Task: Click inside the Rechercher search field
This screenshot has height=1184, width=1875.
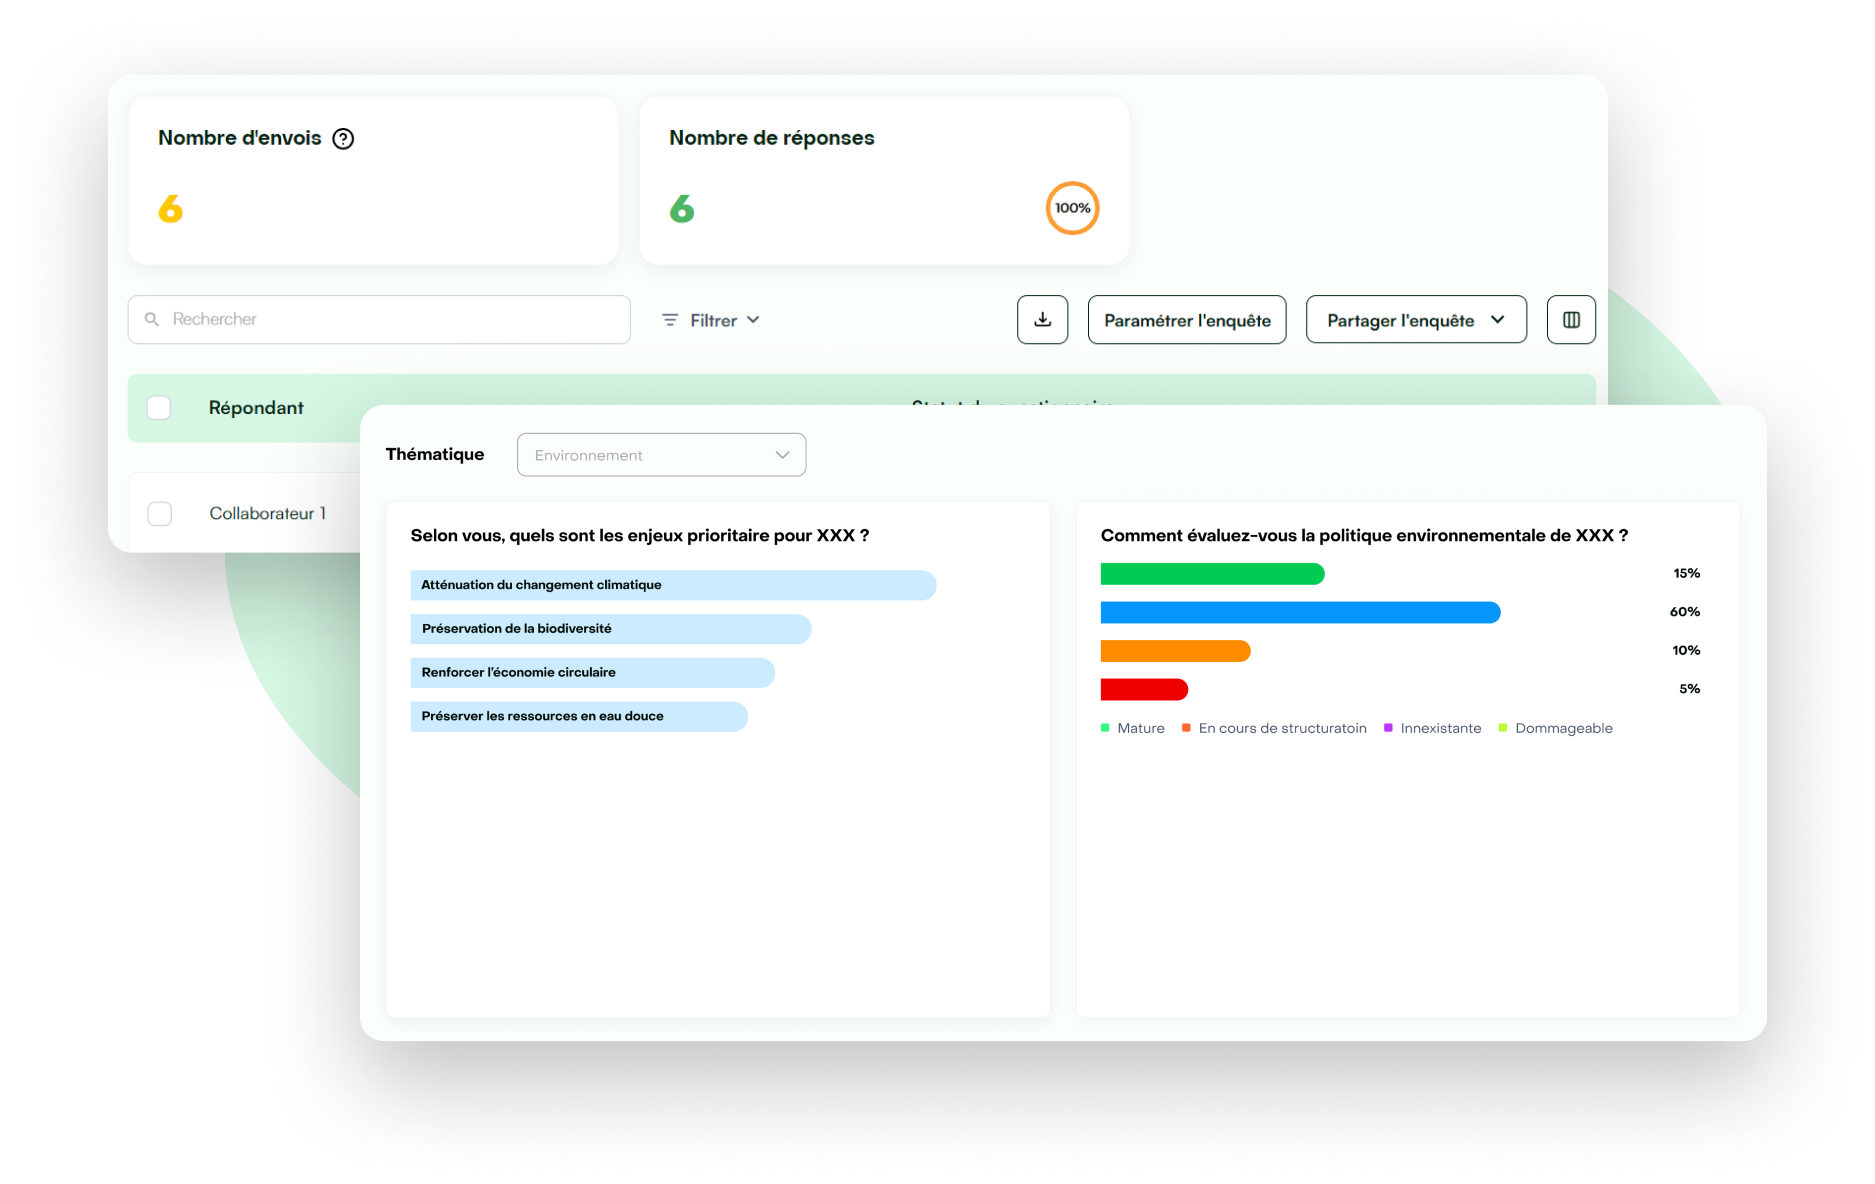Action: click(379, 320)
